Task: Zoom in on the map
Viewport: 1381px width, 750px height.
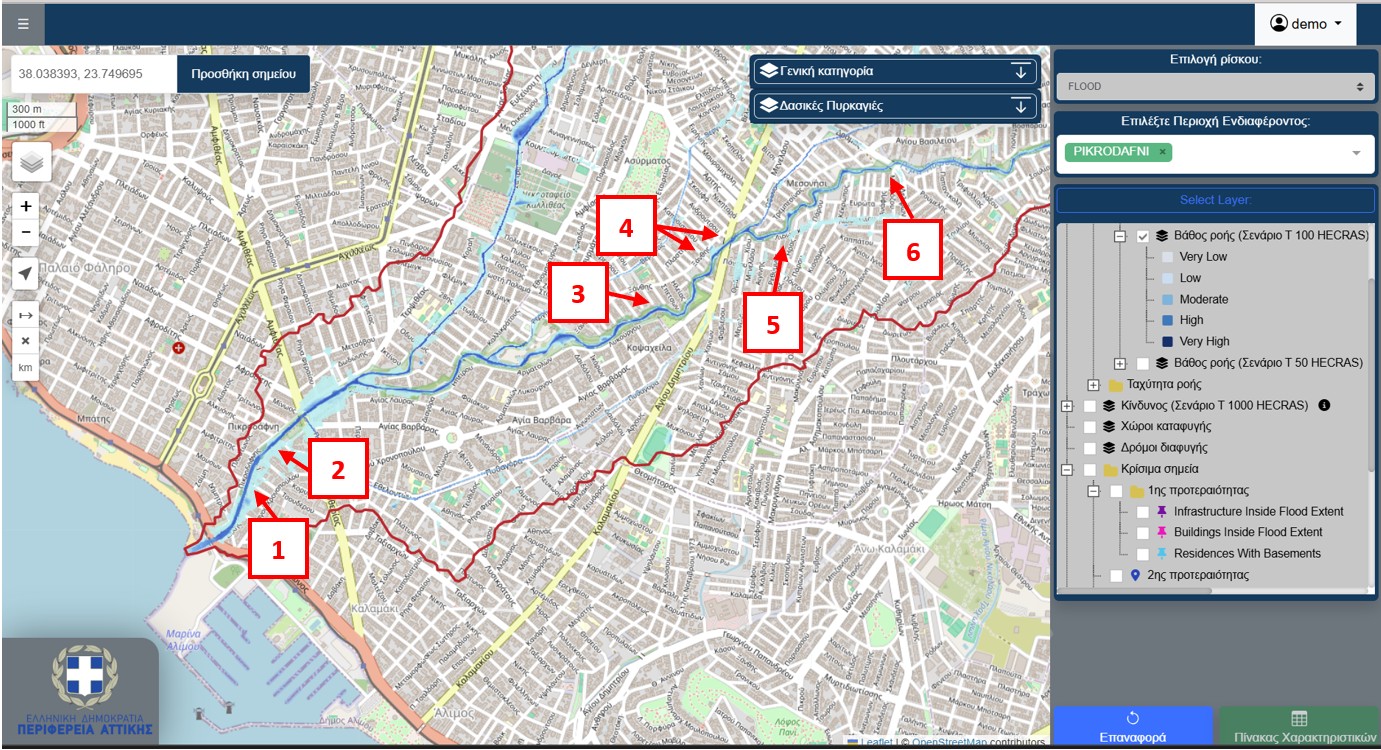Action: 26,206
